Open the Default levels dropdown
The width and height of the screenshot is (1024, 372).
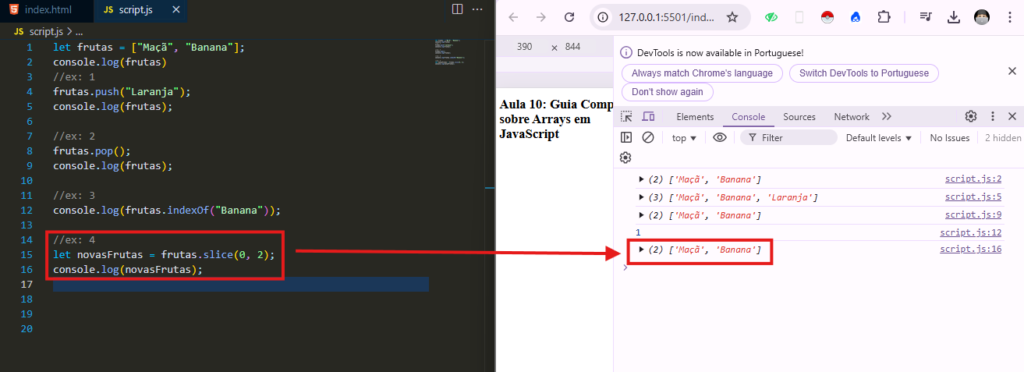878,138
